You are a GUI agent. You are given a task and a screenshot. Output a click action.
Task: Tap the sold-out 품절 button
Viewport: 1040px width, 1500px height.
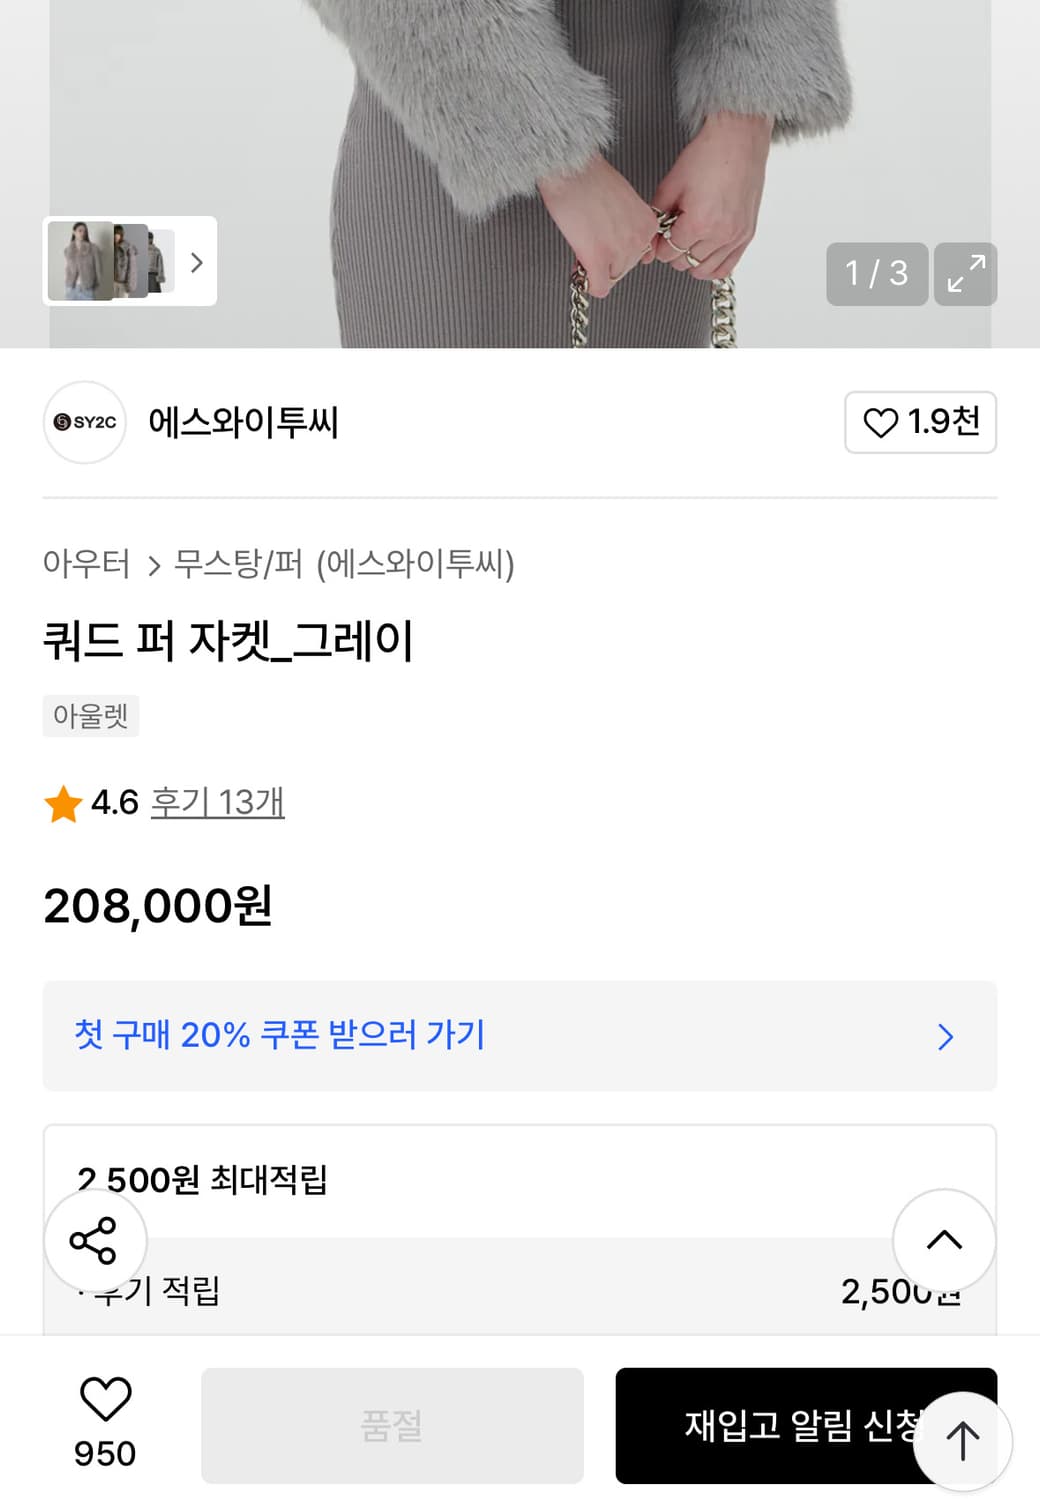[x=392, y=1425]
